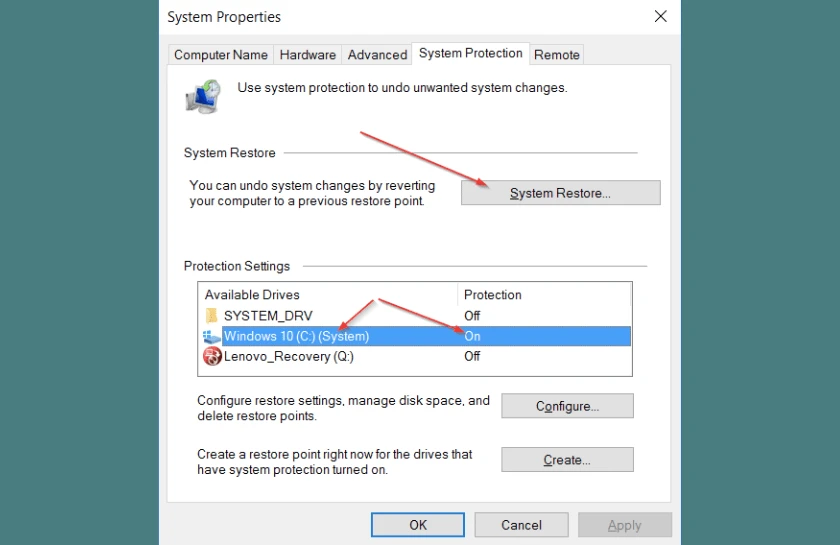Close the System Properties dialog
Viewport: 840px width, 545px height.
click(x=660, y=17)
